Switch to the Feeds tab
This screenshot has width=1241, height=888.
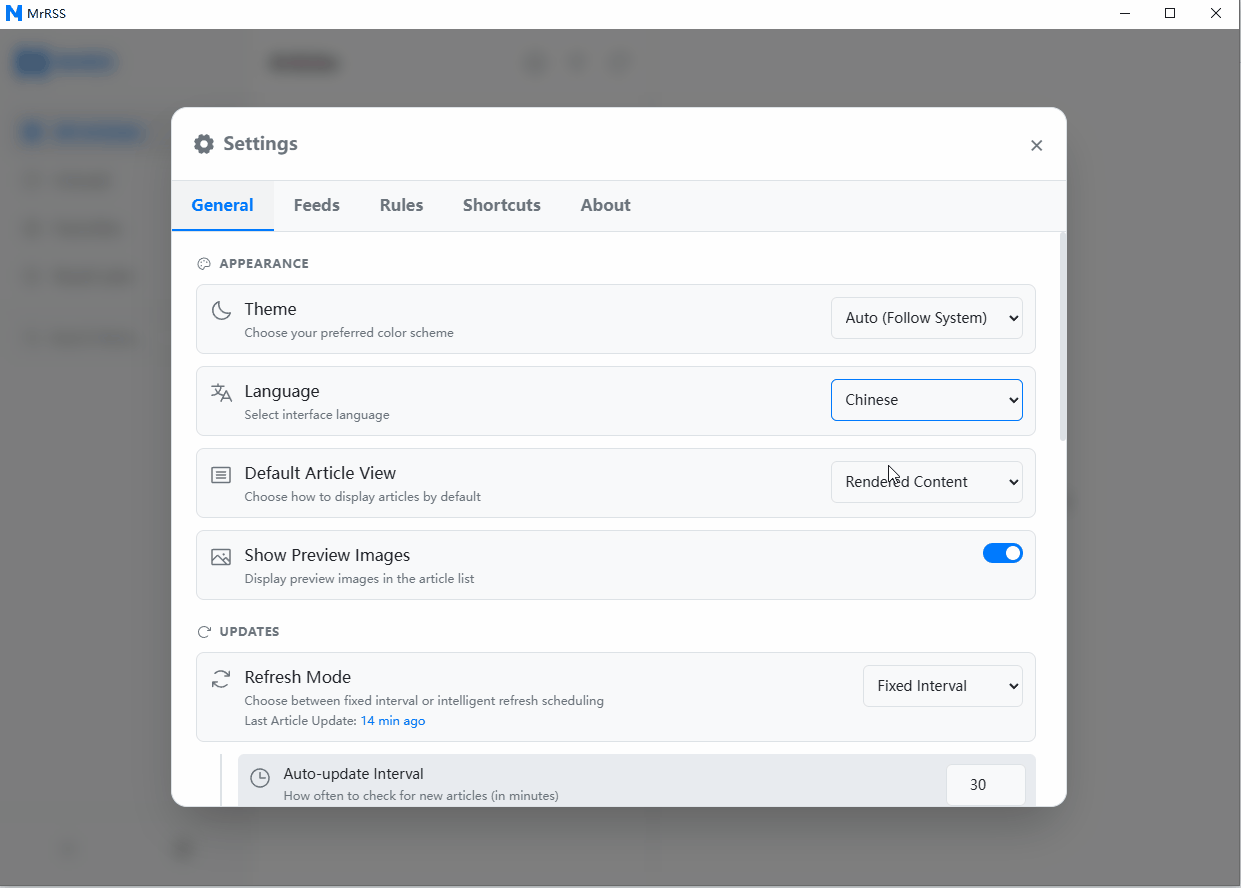tap(316, 205)
